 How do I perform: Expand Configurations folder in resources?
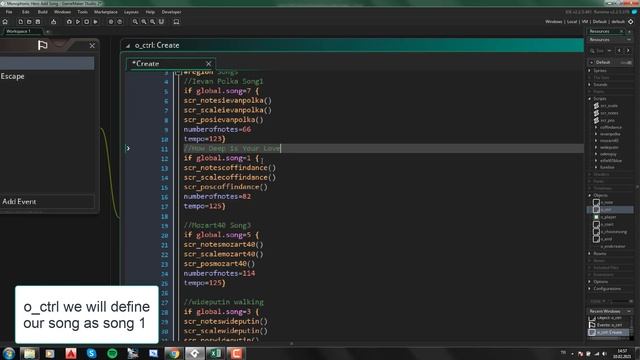(589, 289)
